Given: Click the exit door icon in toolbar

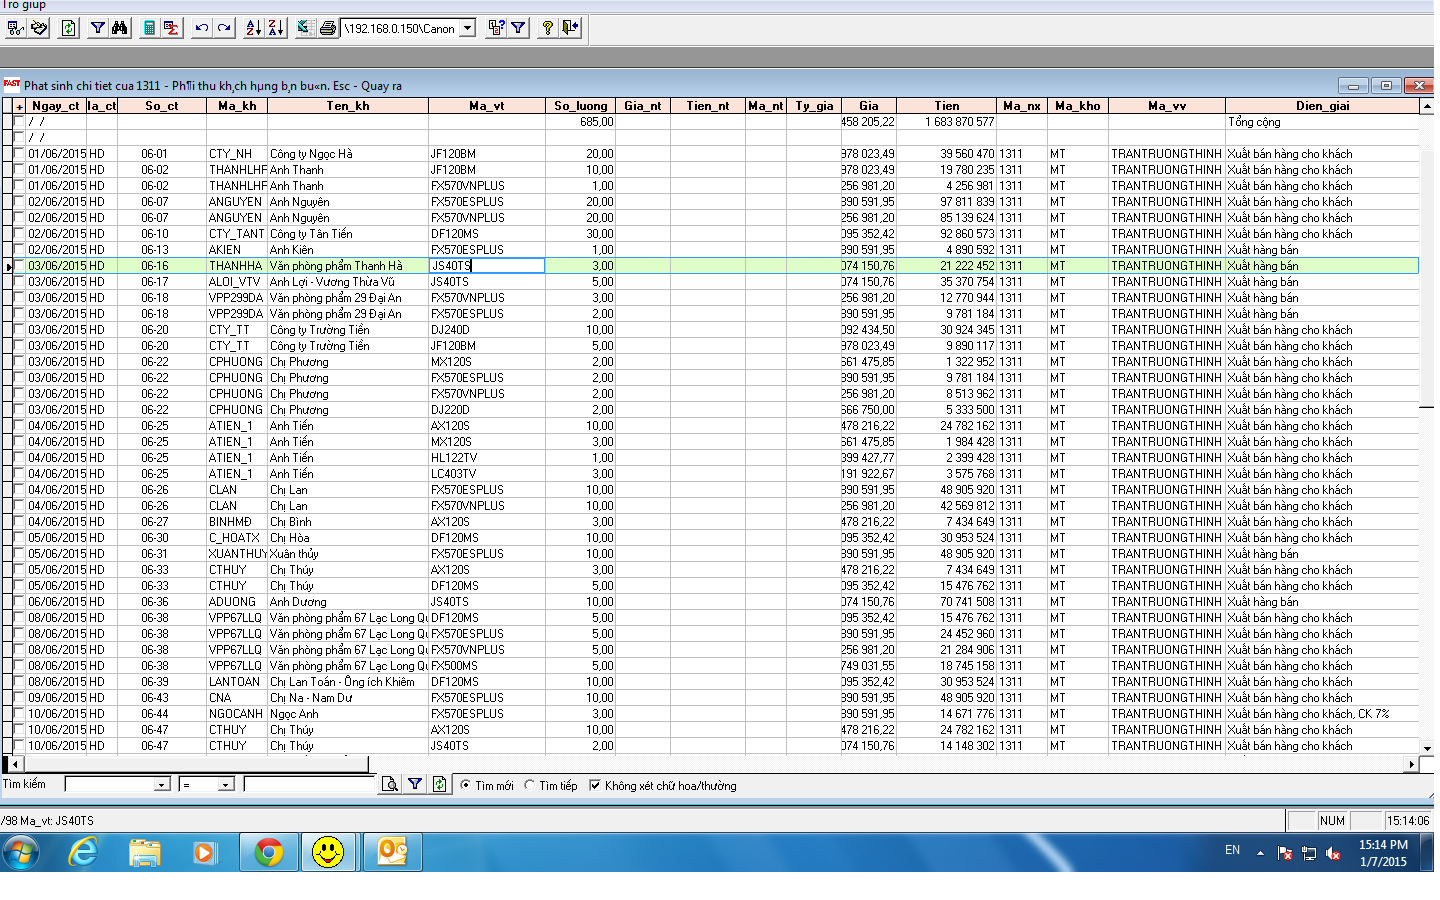Looking at the screenshot, I should pyautogui.click(x=570, y=28).
